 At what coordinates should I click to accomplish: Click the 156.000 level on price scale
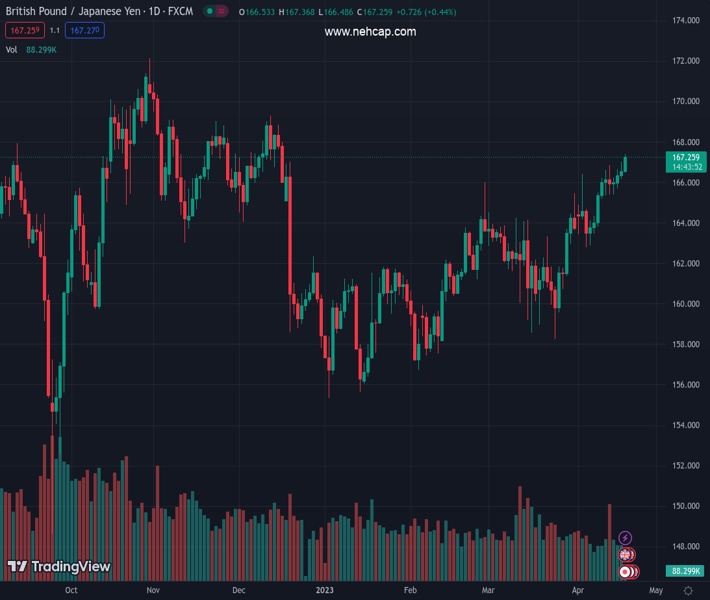click(x=685, y=385)
